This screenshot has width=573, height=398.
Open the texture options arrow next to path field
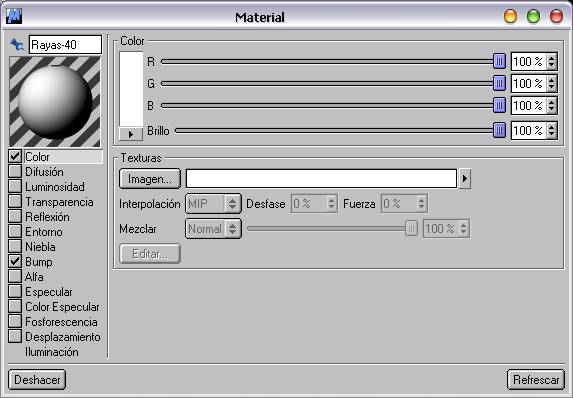point(464,179)
